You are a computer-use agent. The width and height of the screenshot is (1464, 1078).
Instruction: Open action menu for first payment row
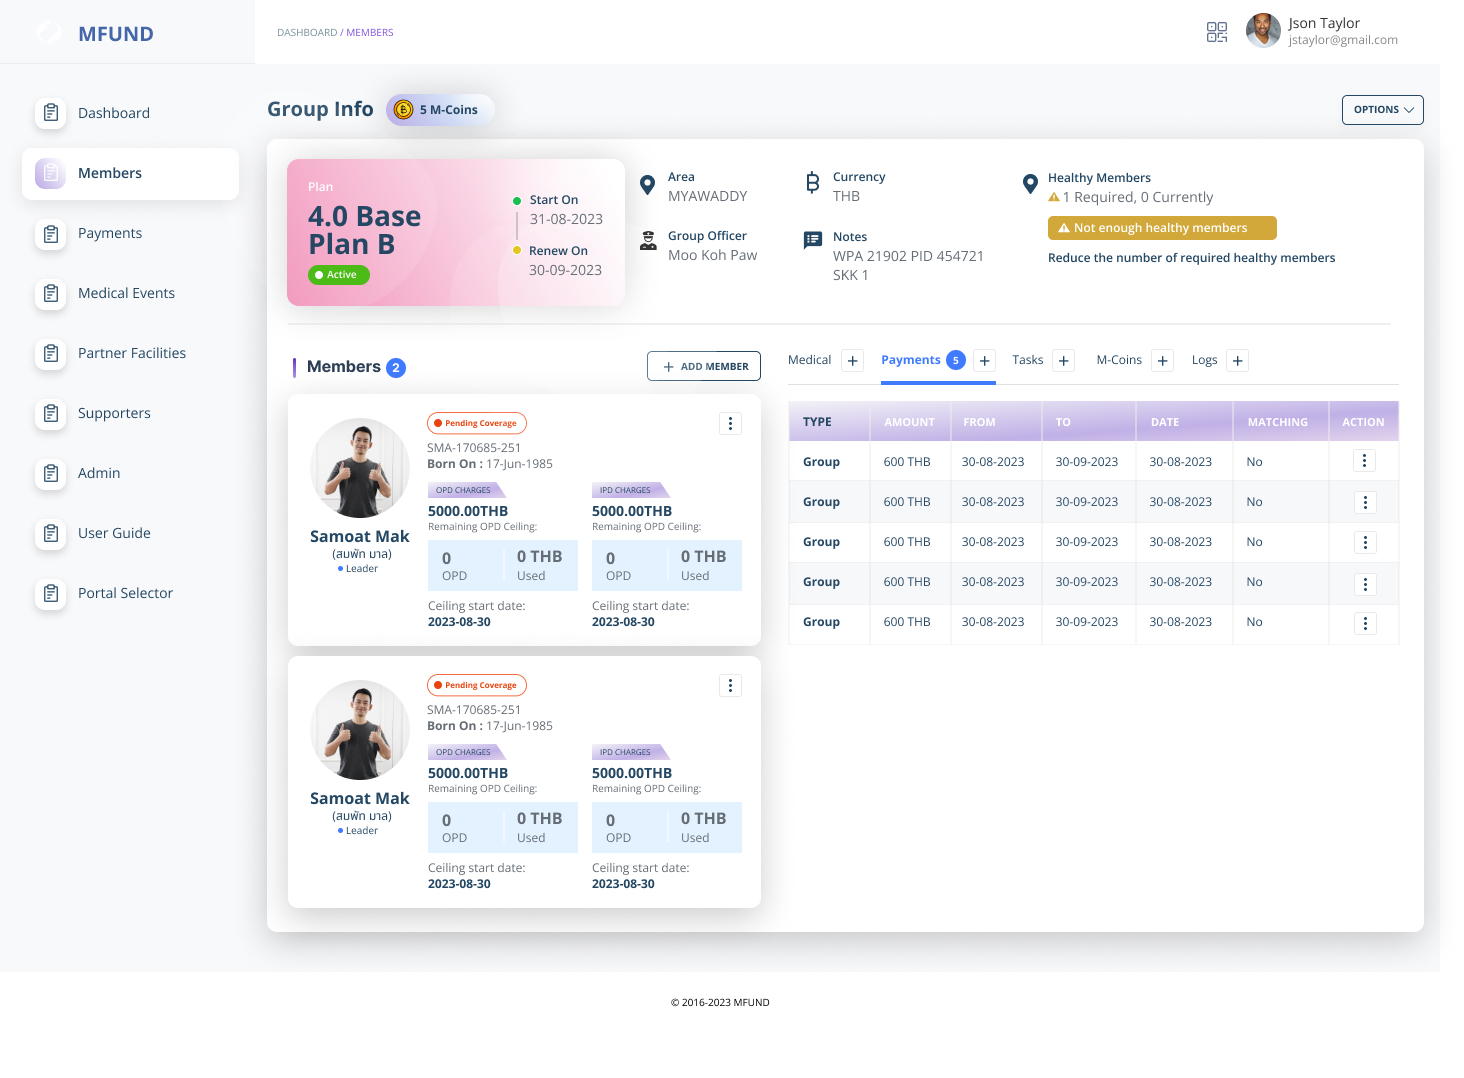point(1365,461)
